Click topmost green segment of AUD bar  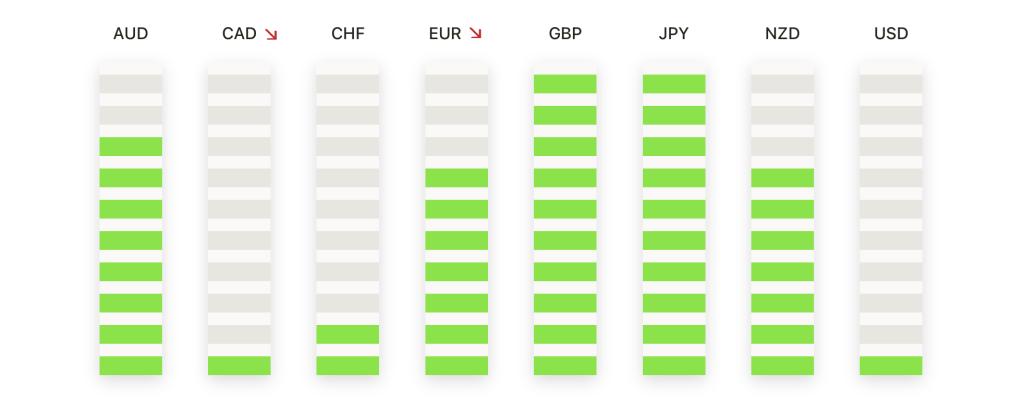pyautogui.click(x=131, y=146)
